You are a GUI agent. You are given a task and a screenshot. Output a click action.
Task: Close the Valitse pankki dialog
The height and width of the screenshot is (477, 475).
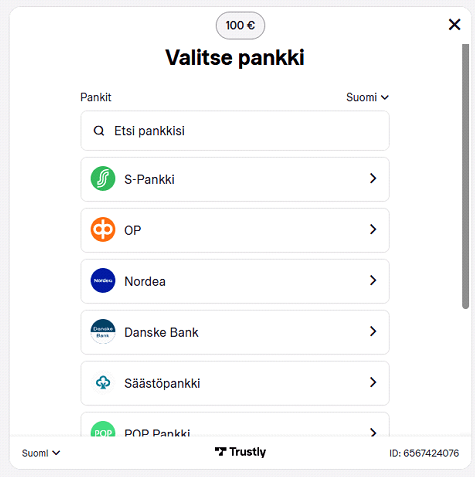click(x=455, y=24)
